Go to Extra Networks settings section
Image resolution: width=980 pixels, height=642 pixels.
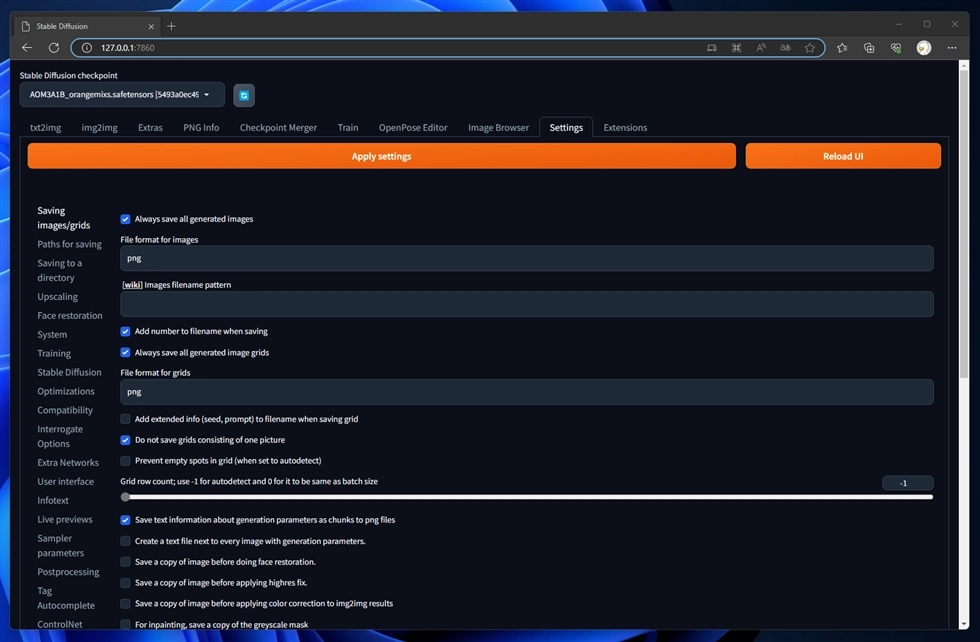(68, 463)
